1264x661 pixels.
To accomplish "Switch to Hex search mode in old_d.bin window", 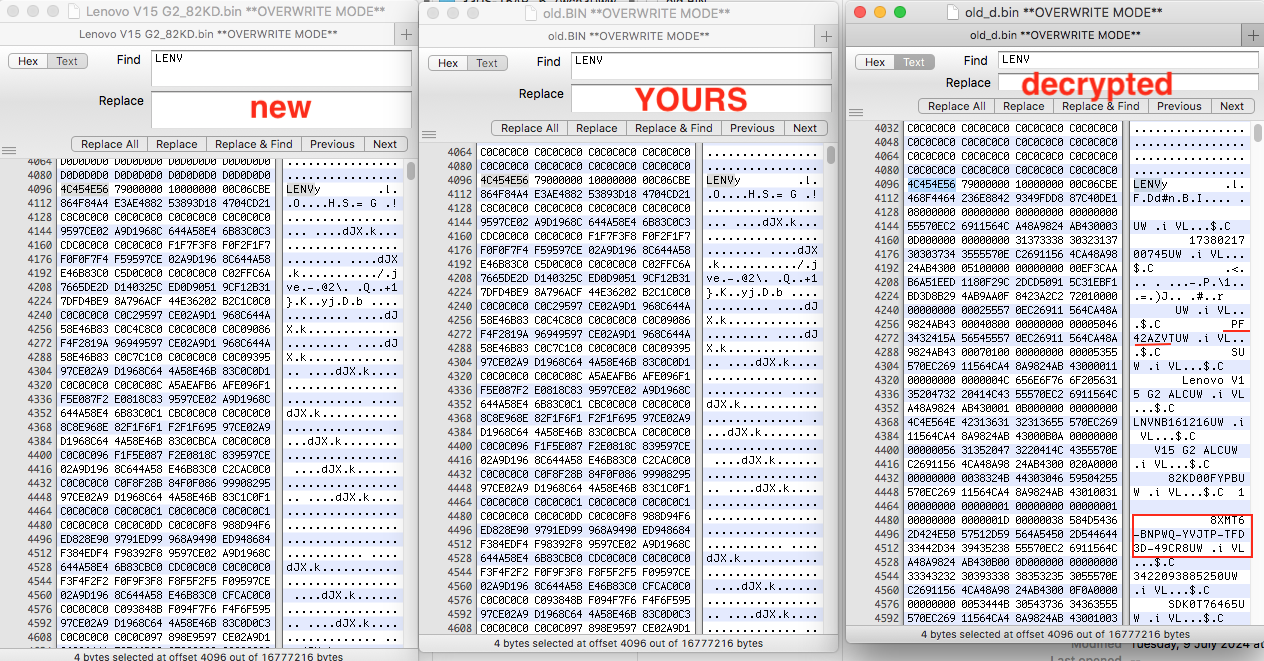I will coord(875,62).
